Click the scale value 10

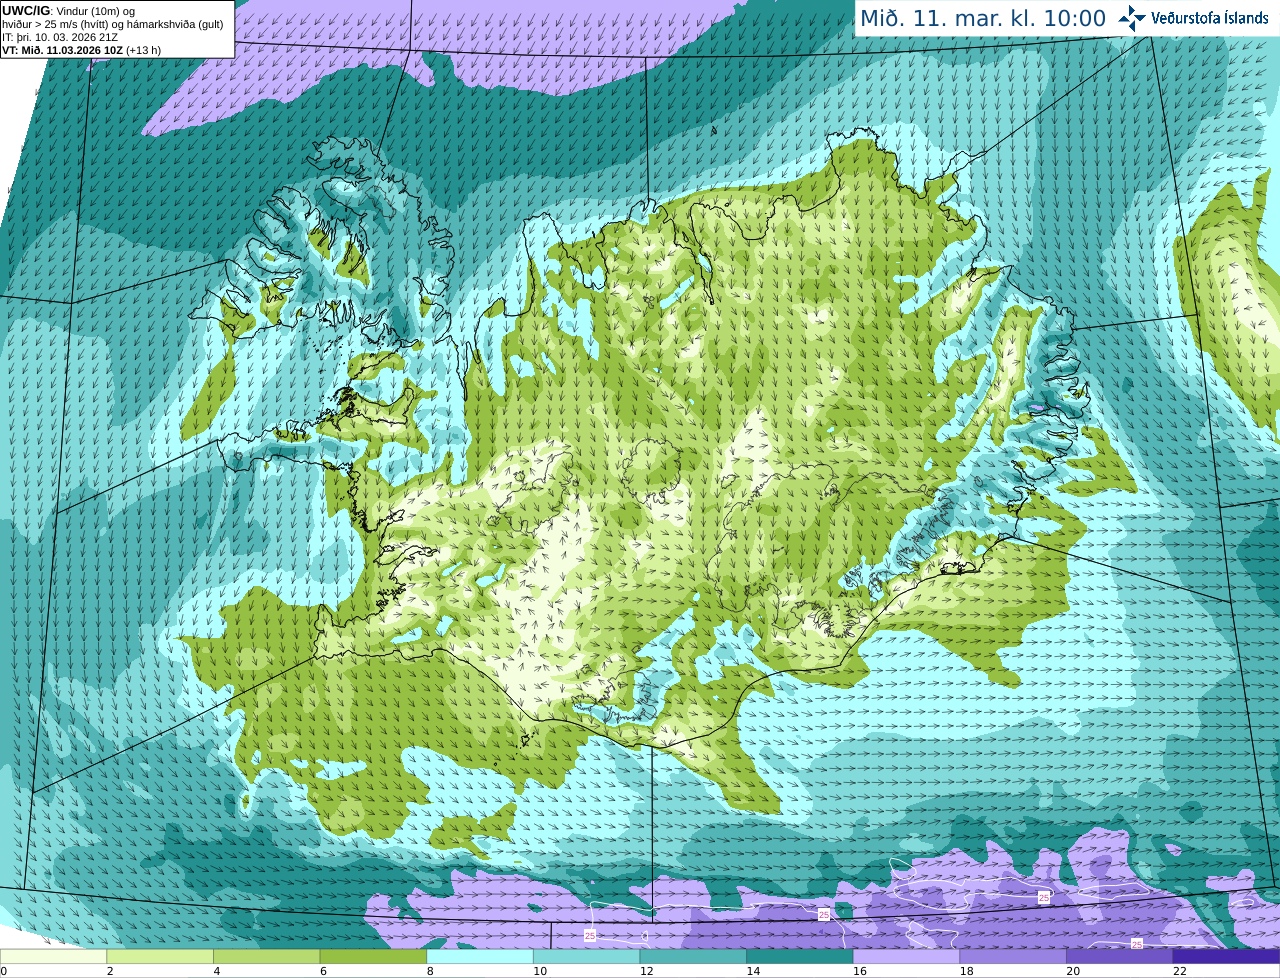pos(539,971)
